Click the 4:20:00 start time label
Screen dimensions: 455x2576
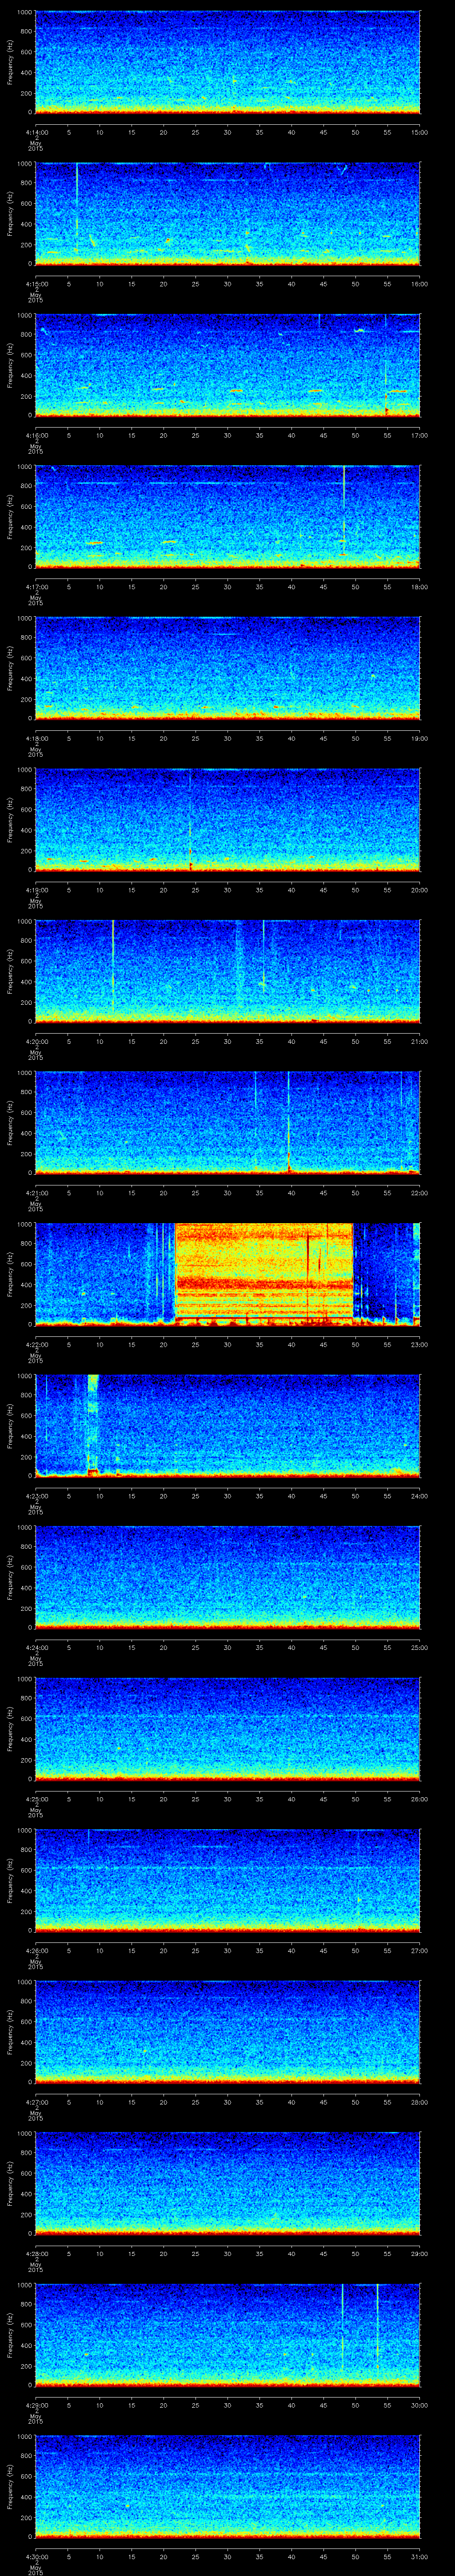(x=36, y=1042)
